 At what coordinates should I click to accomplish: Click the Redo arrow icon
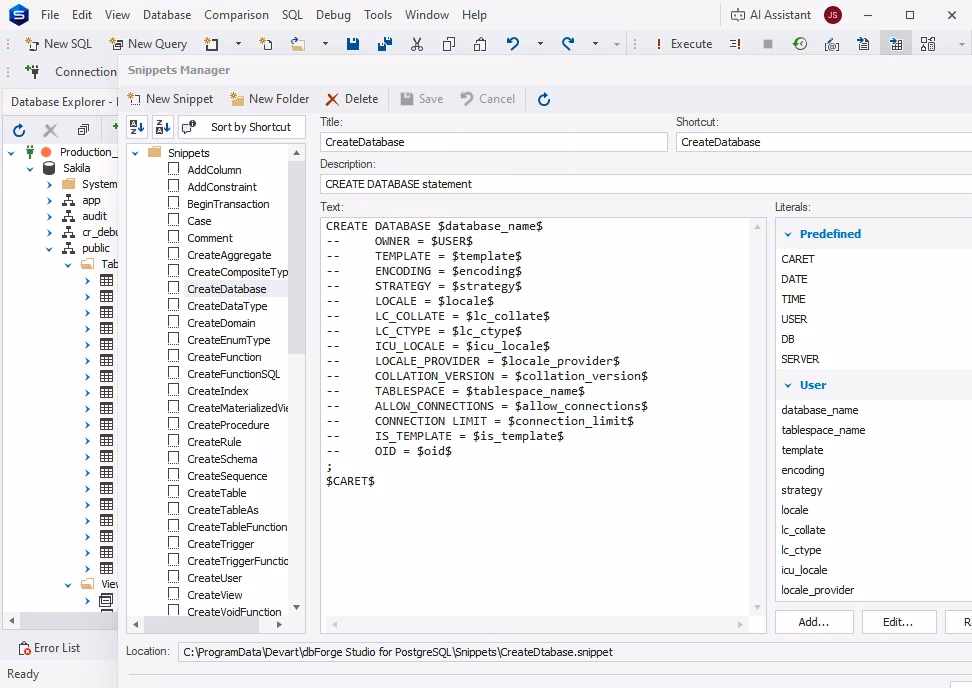[x=568, y=44]
